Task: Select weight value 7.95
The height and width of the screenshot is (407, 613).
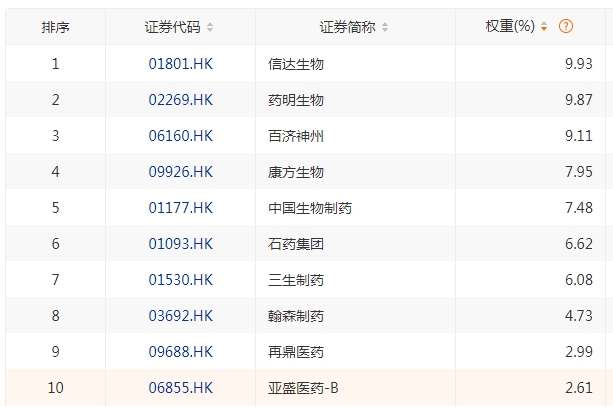Action: (579, 172)
